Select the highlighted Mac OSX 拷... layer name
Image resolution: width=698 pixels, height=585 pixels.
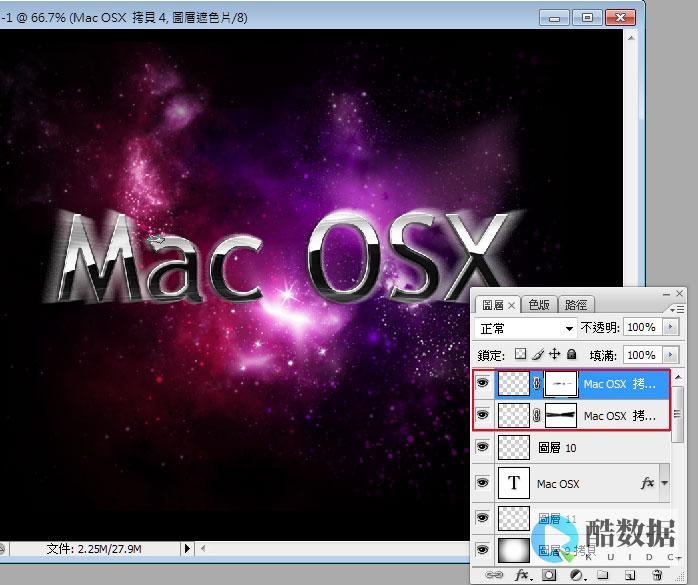620,384
